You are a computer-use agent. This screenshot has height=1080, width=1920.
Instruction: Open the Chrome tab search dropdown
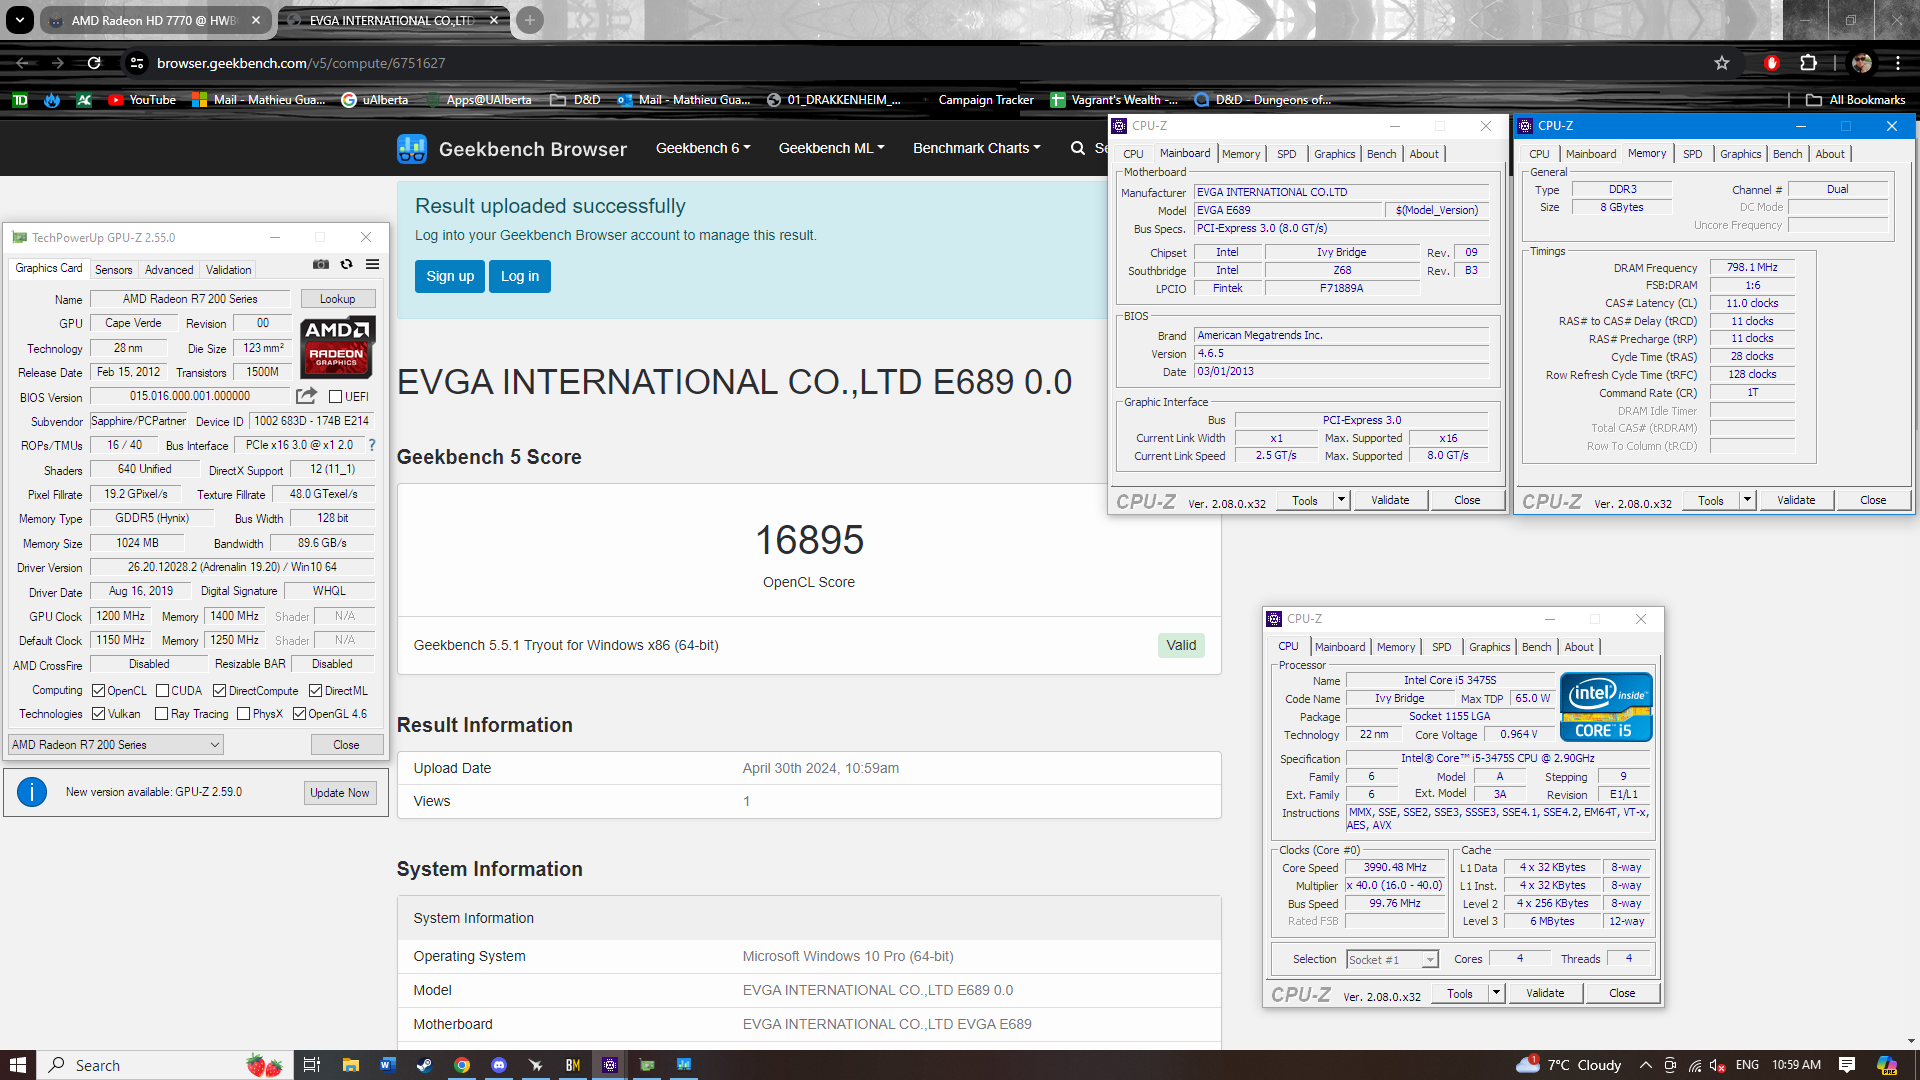19,20
